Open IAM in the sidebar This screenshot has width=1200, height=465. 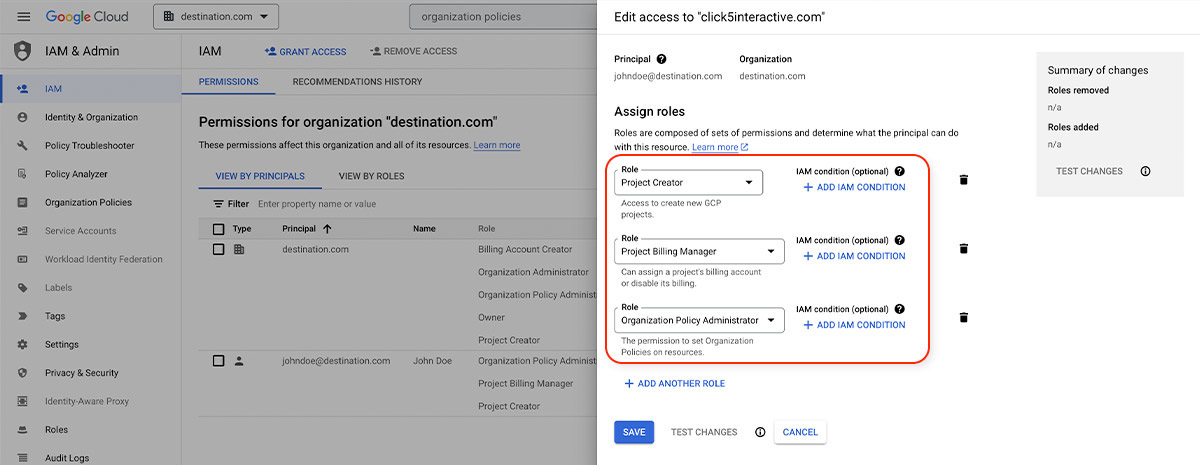[x=91, y=89]
